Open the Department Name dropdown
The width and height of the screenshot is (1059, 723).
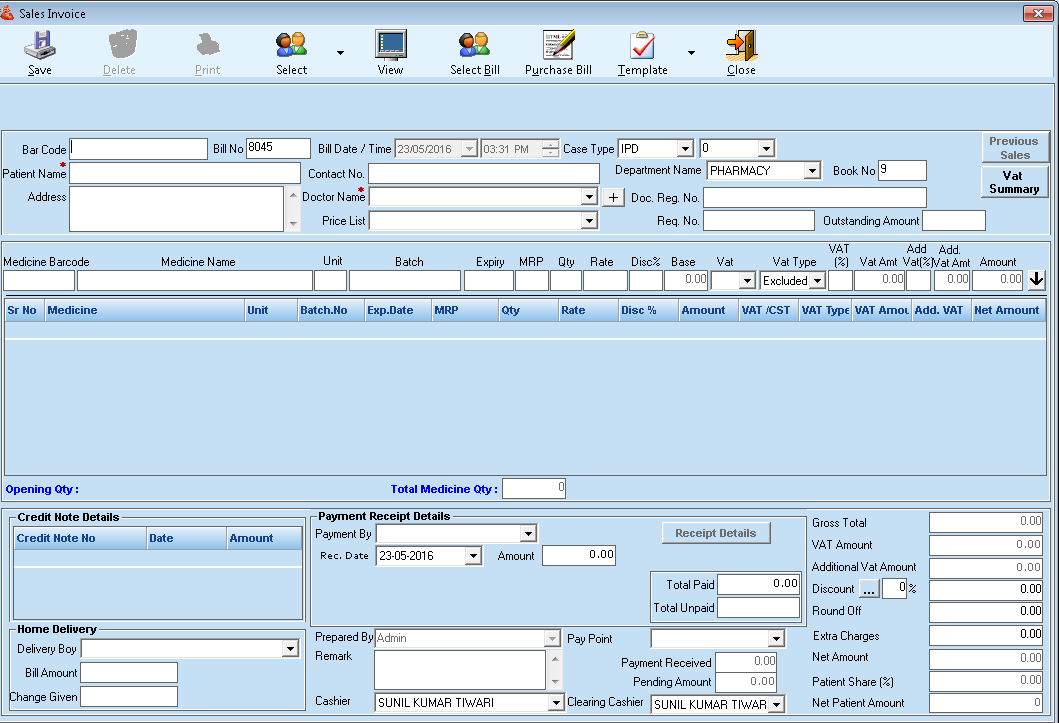point(812,171)
